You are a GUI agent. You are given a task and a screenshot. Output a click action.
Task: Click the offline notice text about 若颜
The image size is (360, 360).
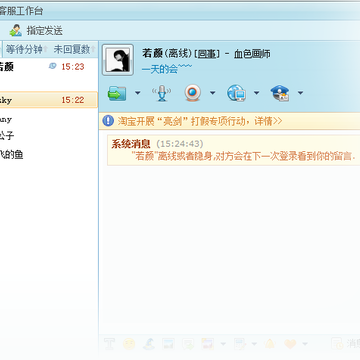point(243,156)
